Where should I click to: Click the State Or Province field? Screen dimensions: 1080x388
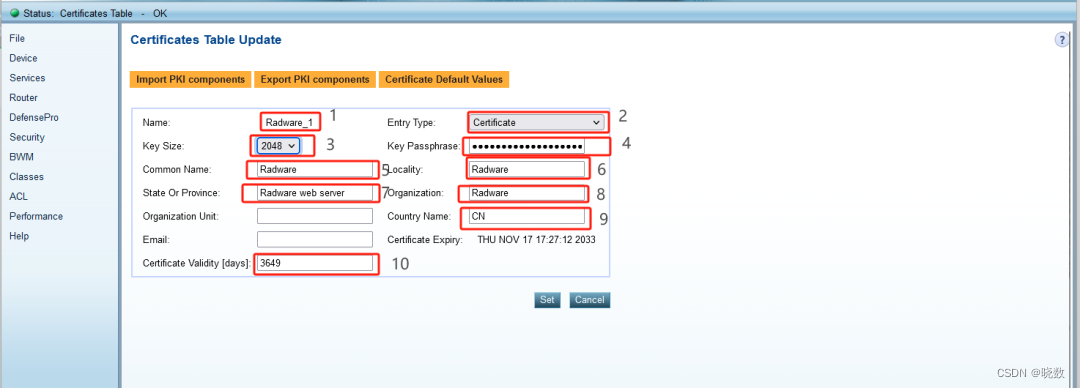(315, 193)
